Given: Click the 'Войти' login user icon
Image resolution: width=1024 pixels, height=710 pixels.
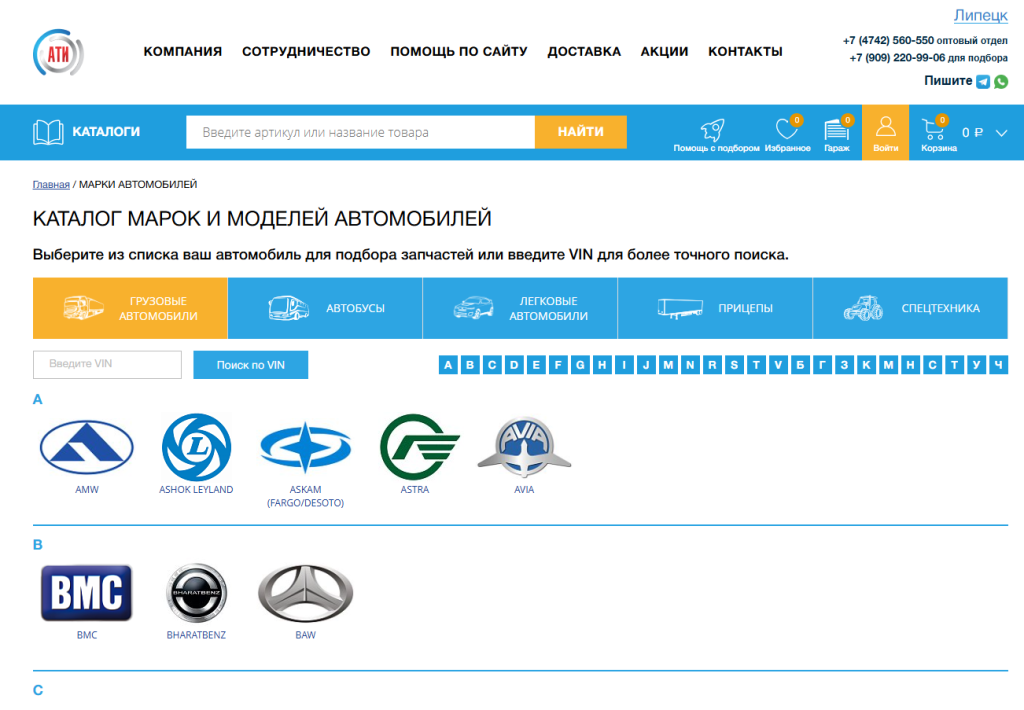Looking at the screenshot, I should 885,133.
